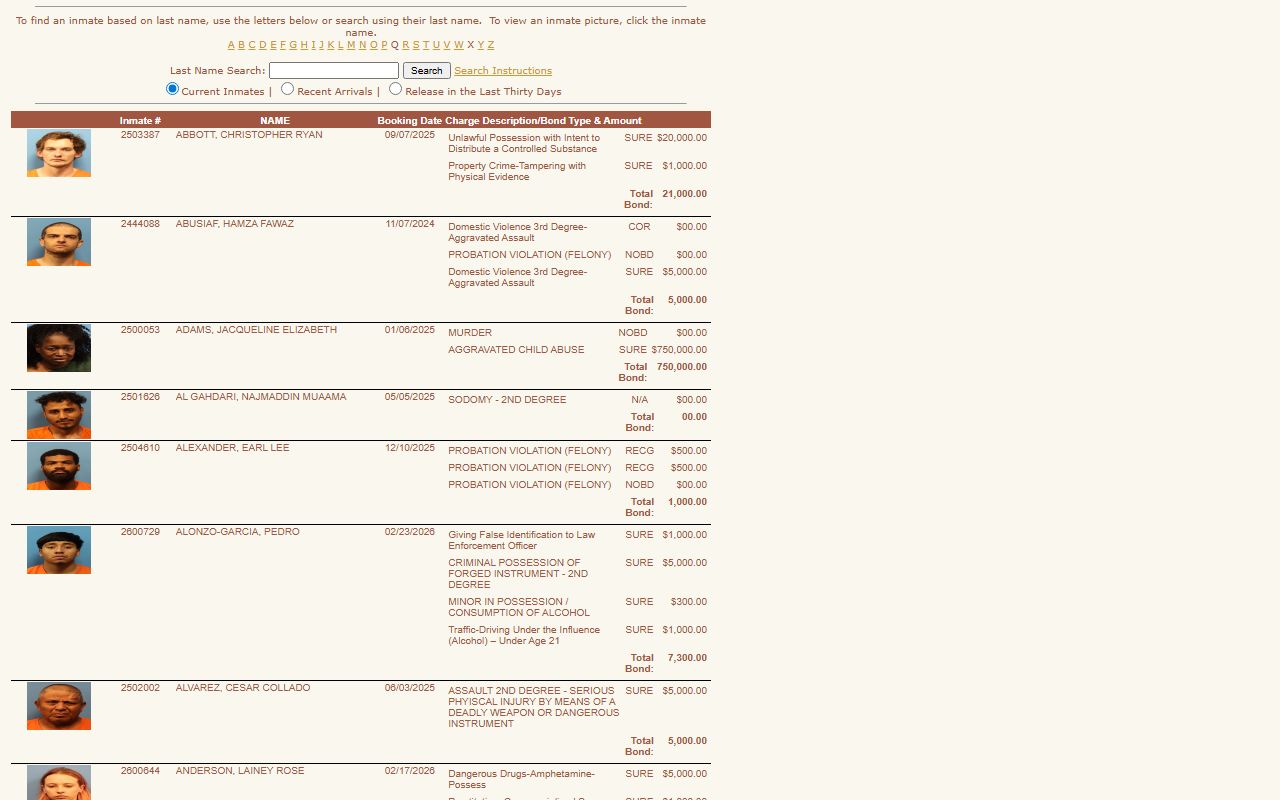This screenshot has width=1280, height=800.
Task: Filter inmates by letter P
Action: click(384, 45)
